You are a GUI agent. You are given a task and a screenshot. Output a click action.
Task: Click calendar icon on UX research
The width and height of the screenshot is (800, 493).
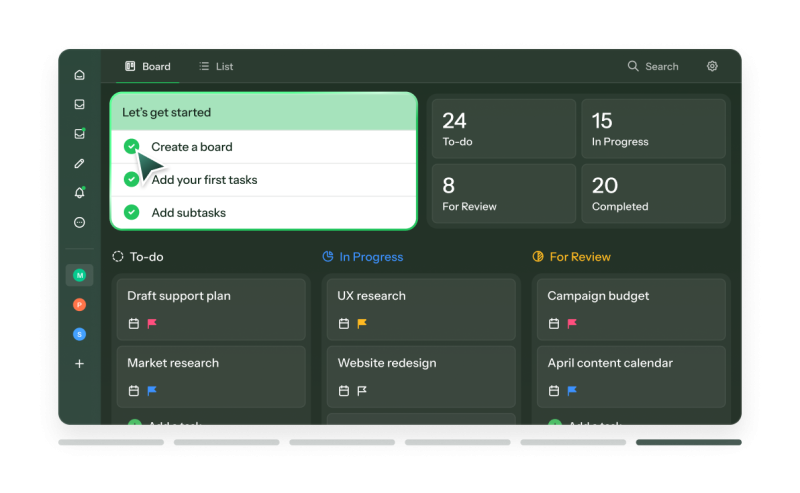[x=344, y=324]
